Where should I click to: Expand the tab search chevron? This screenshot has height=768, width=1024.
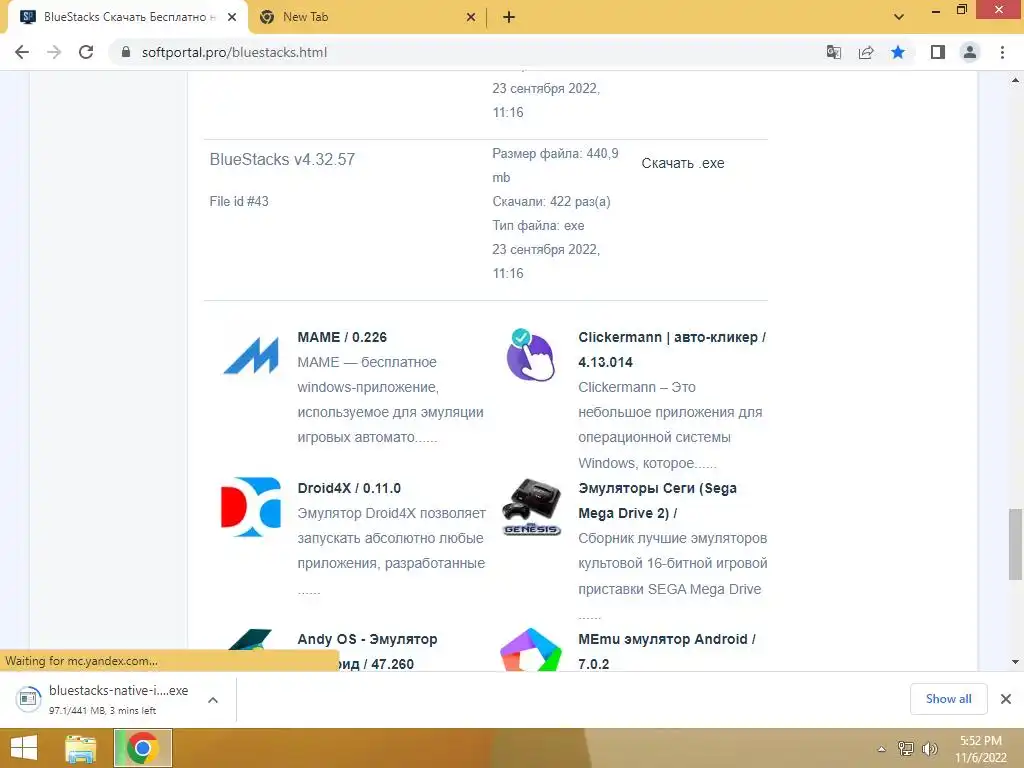[x=899, y=17]
